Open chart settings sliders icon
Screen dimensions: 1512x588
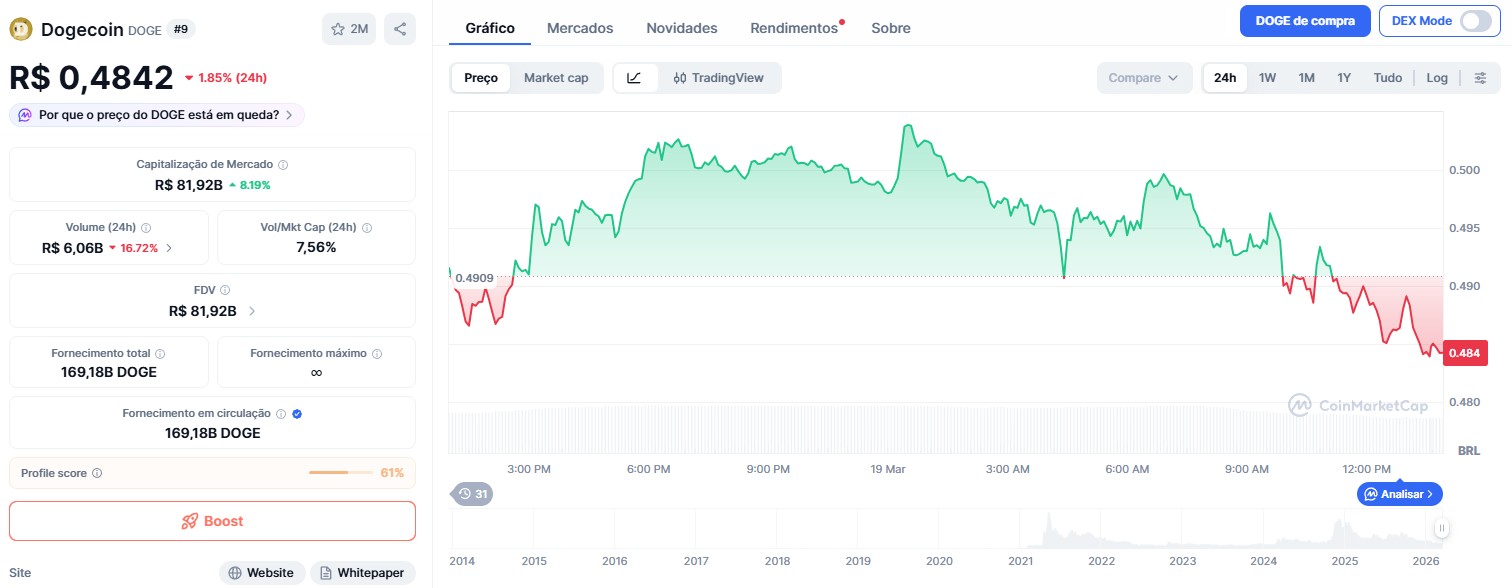pos(1481,78)
